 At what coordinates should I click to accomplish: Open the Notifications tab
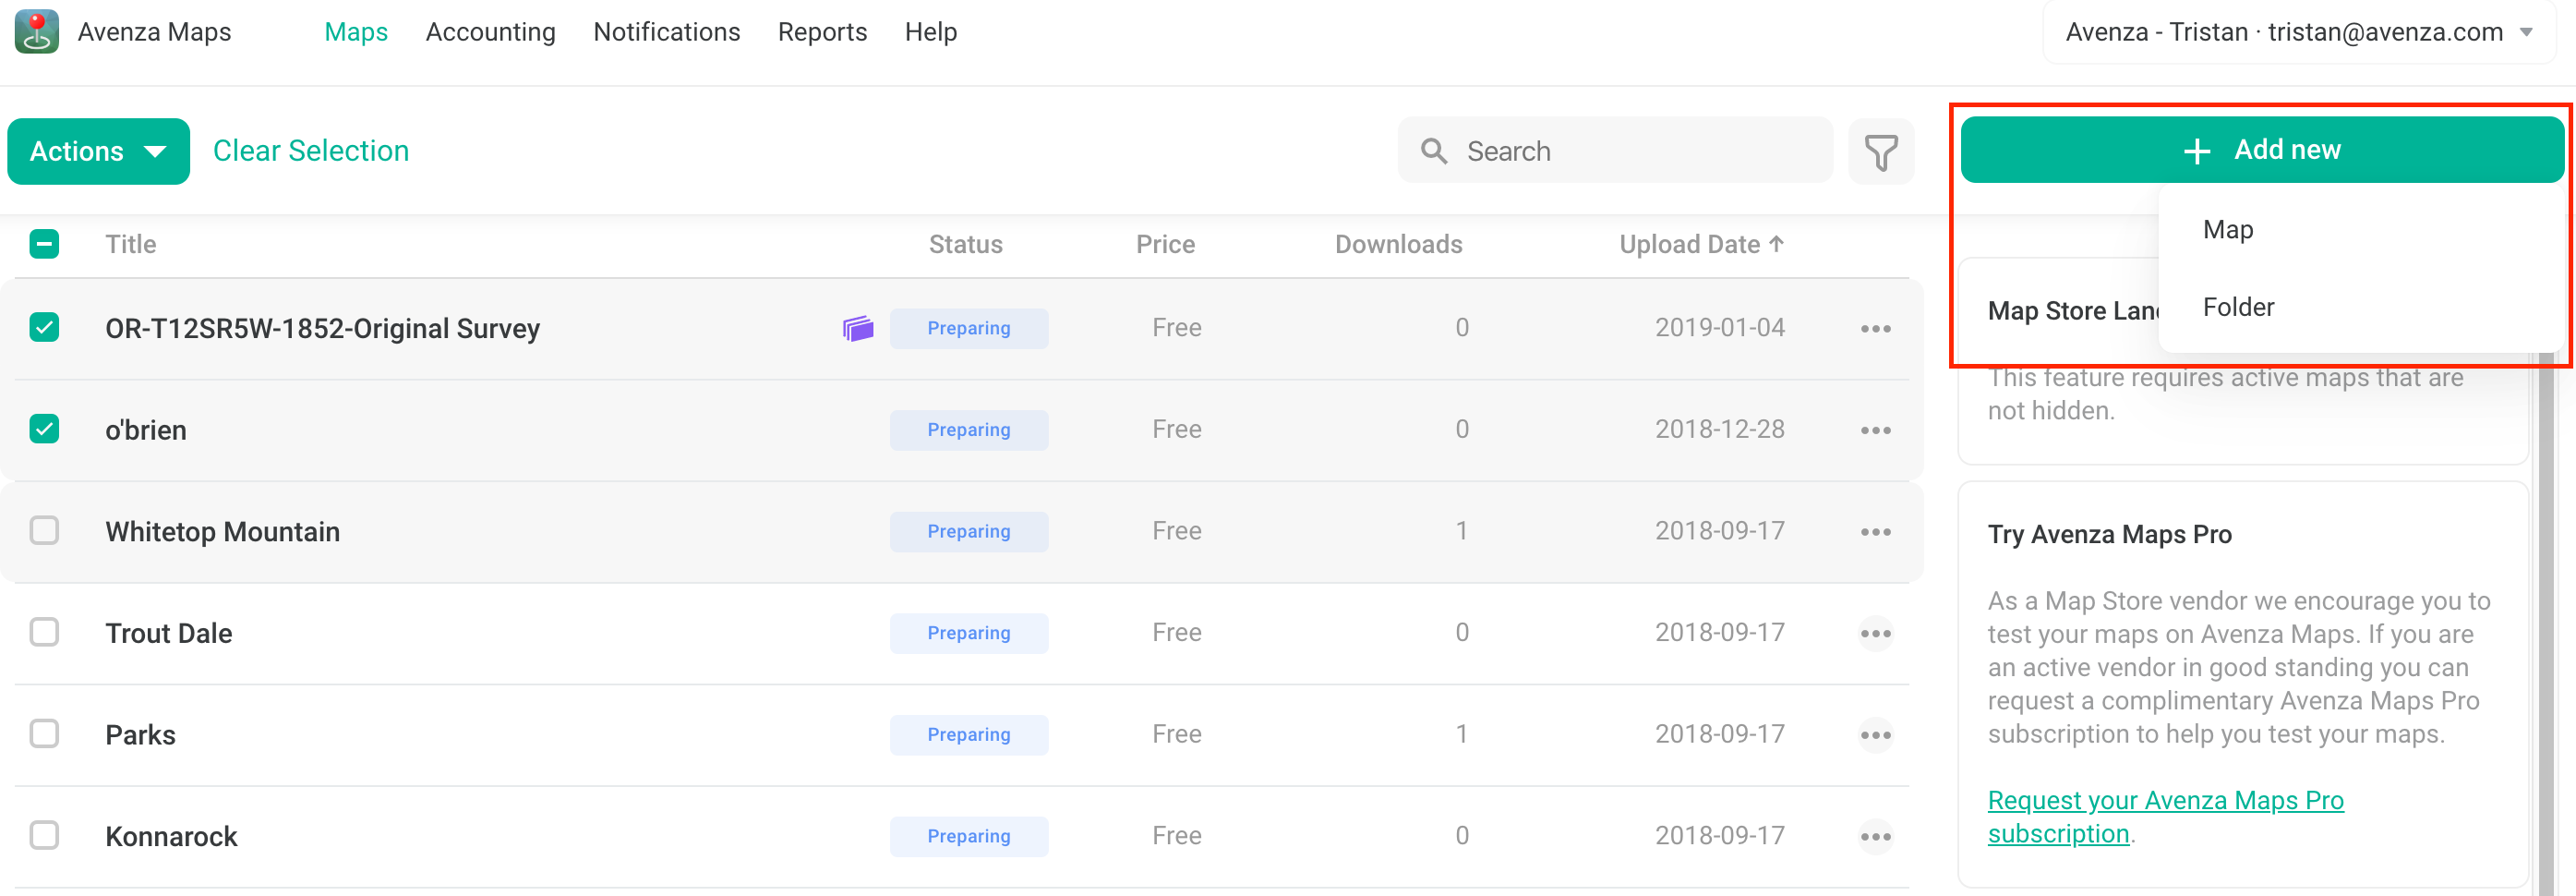(x=666, y=32)
